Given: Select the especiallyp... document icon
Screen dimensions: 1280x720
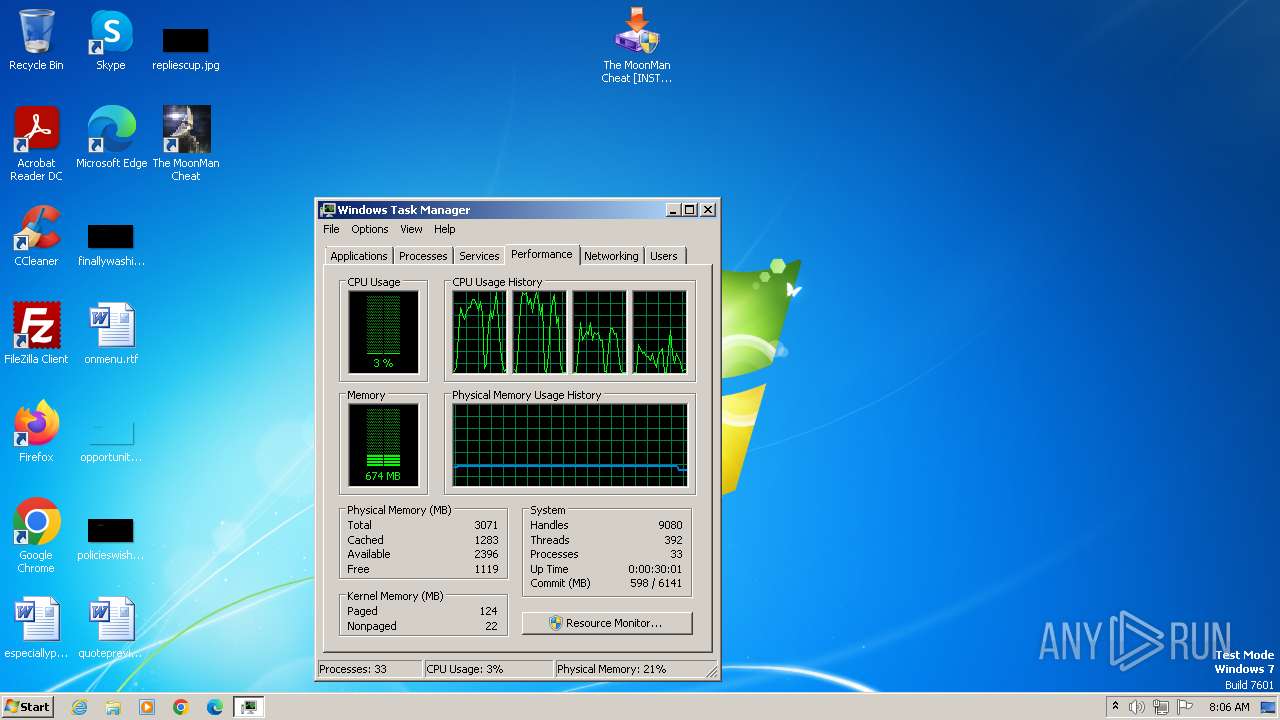Looking at the screenshot, I should [36, 628].
